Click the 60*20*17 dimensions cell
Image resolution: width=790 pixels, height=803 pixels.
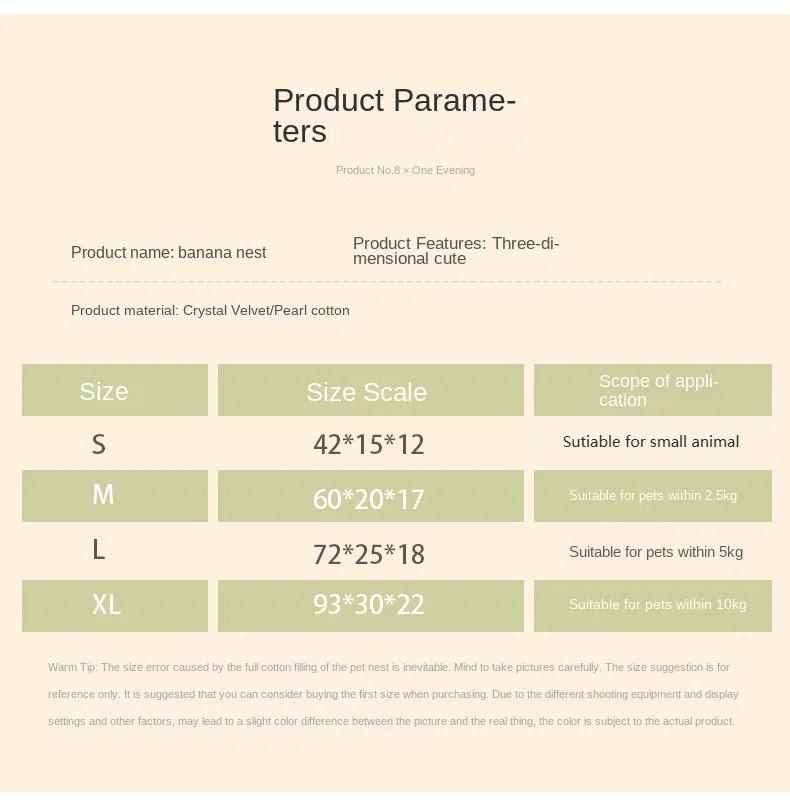click(369, 498)
